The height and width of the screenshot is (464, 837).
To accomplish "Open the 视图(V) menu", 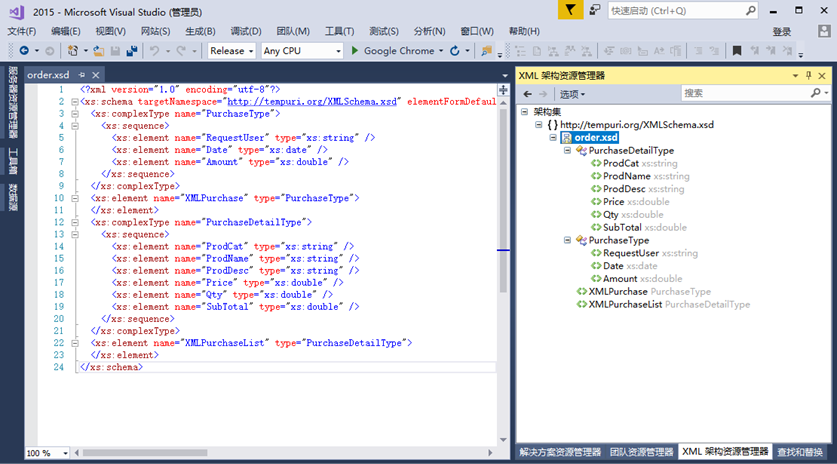I will point(110,31).
